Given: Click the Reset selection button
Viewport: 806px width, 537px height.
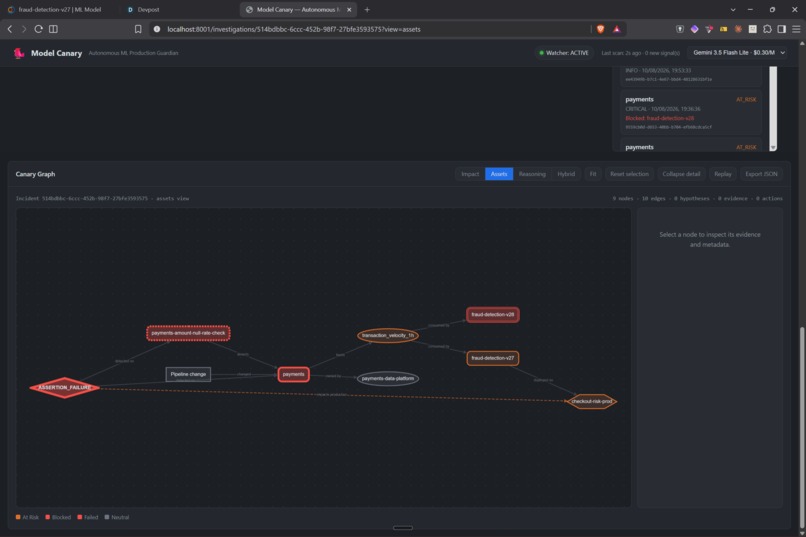Looking at the screenshot, I should pos(629,174).
